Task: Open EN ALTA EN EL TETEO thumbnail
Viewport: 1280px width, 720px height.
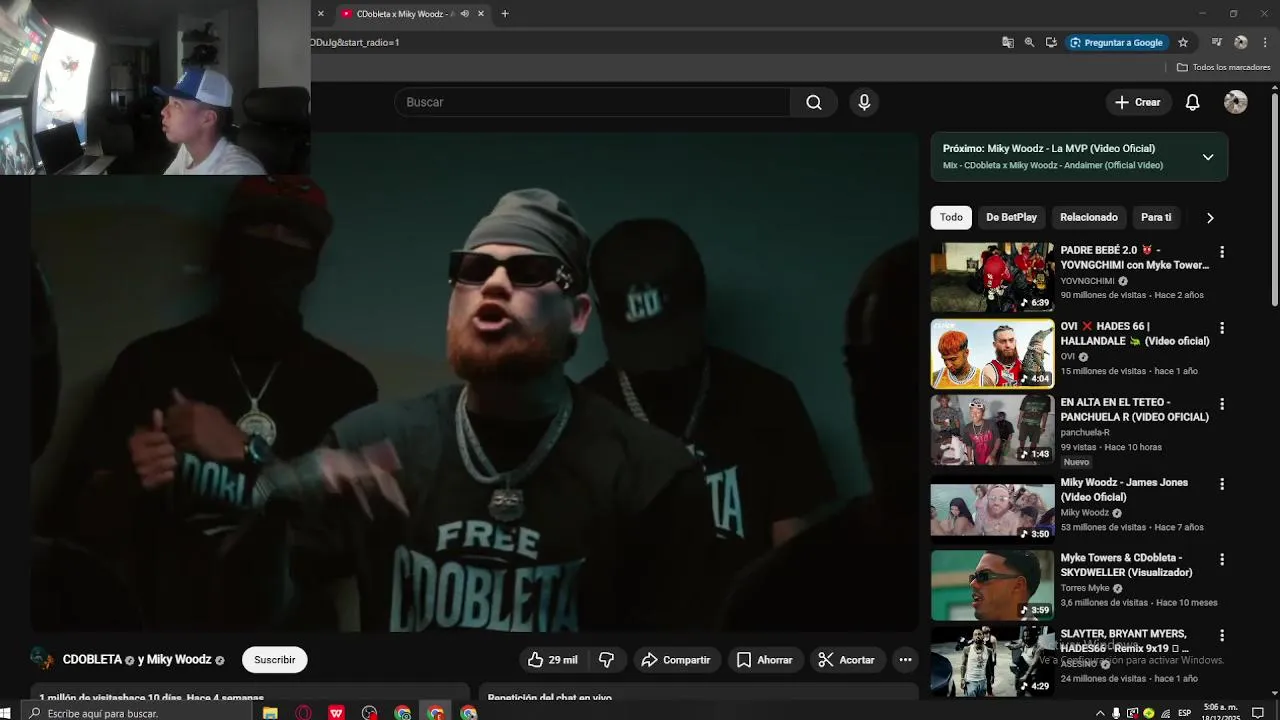Action: coord(992,429)
